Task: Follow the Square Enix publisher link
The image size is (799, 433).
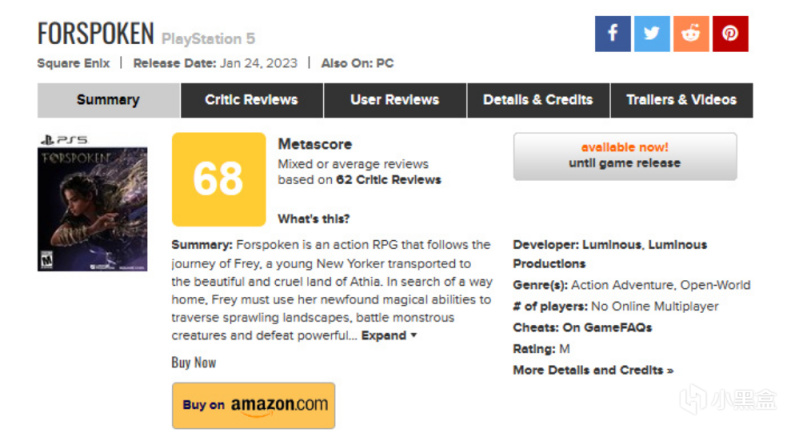Action: [74, 63]
